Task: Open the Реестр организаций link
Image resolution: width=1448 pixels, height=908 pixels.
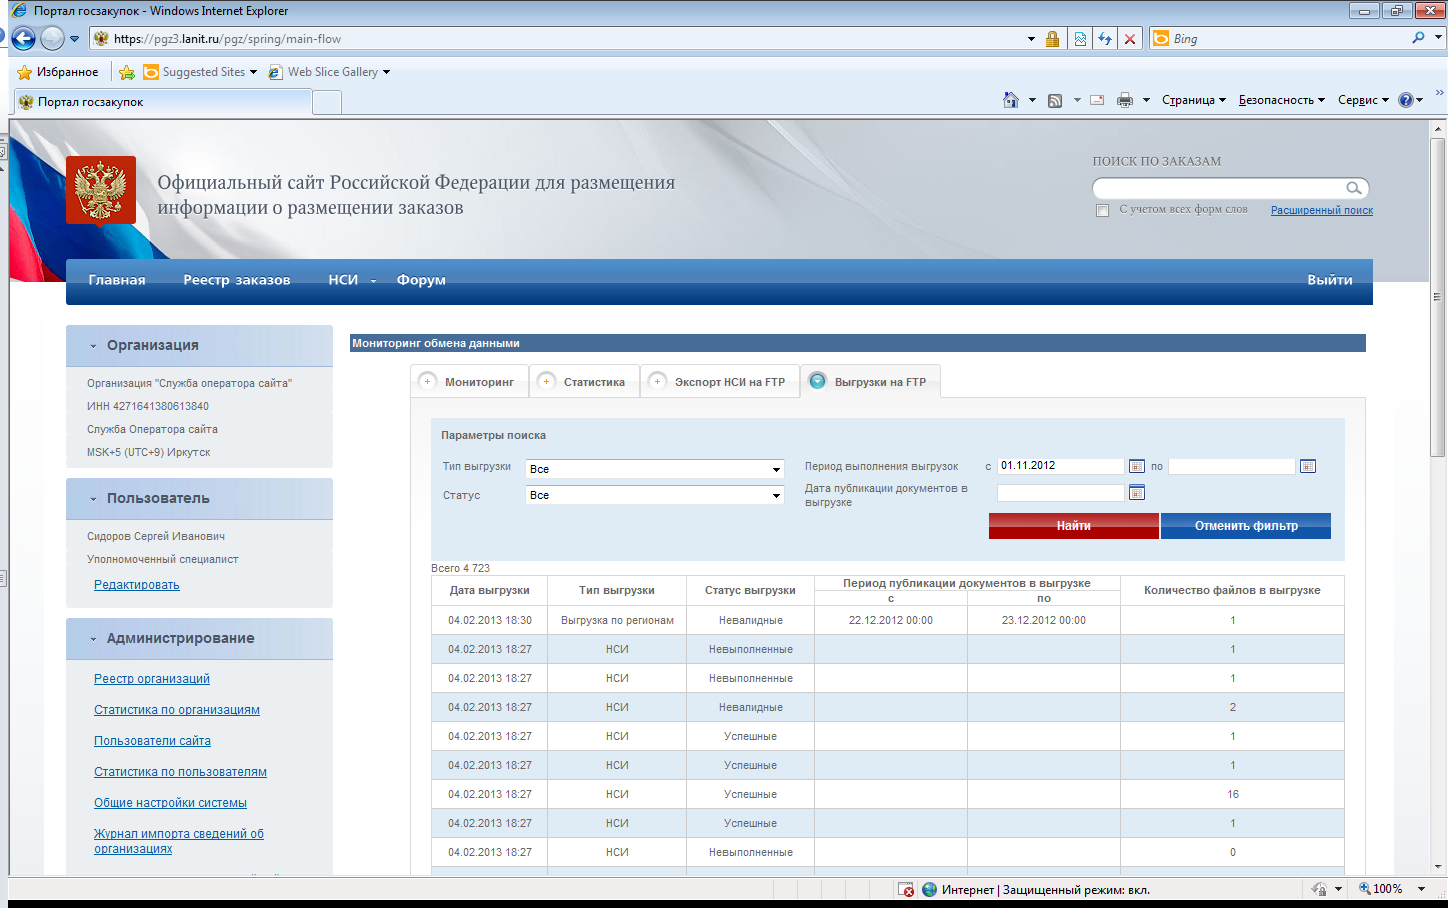Action: coord(152,679)
